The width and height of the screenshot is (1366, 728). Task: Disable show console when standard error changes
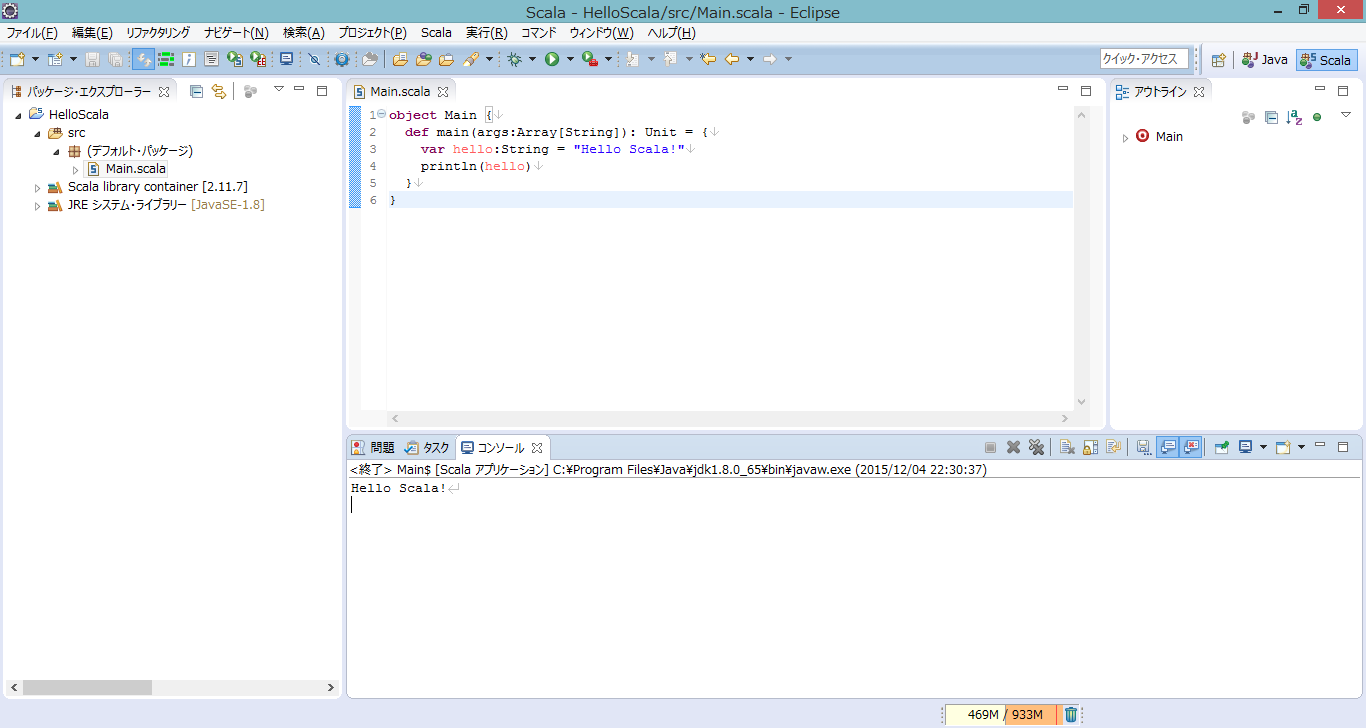pyautogui.click(x=1191, y=447)
